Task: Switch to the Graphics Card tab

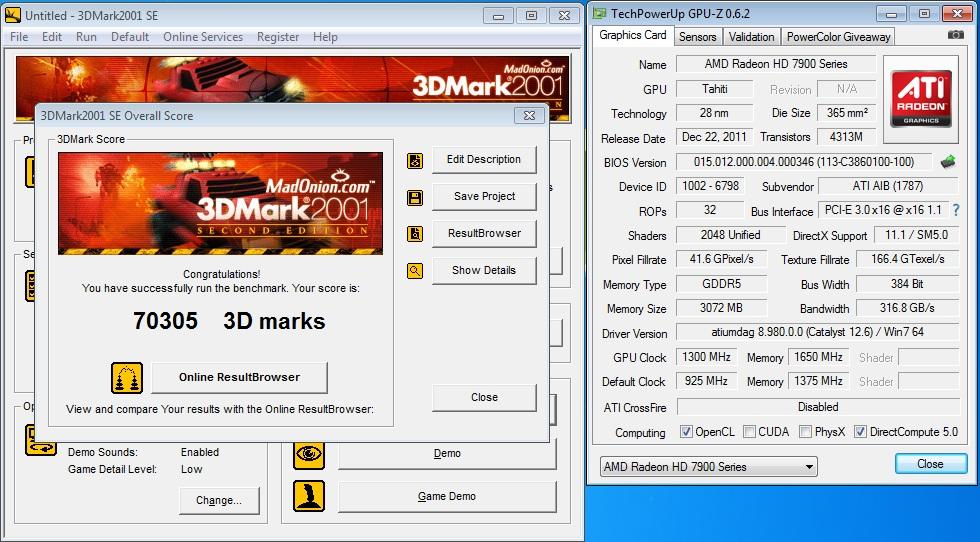Action: [x=632, y=35]
